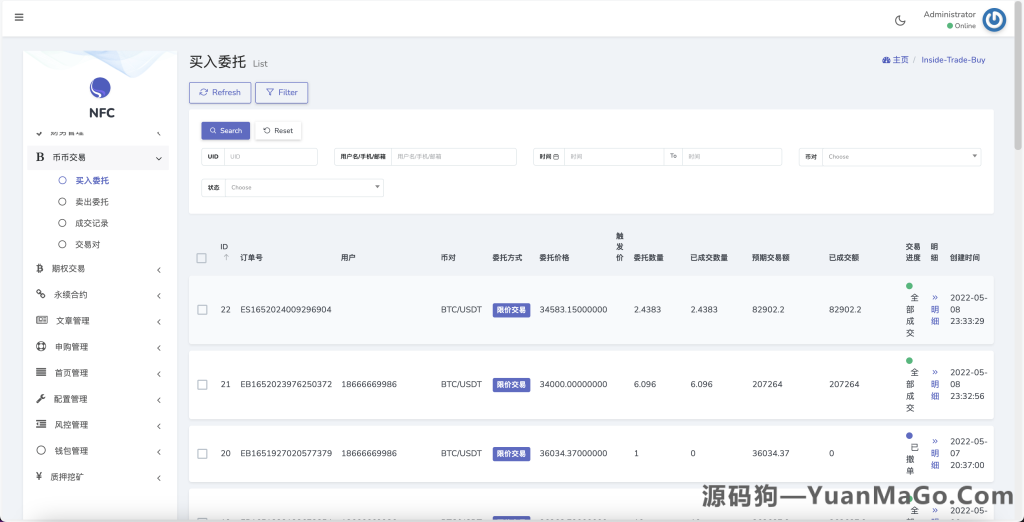Click the 币币交易 B icon
Viewport: 1024px width, 522px height.
point(40,157)
